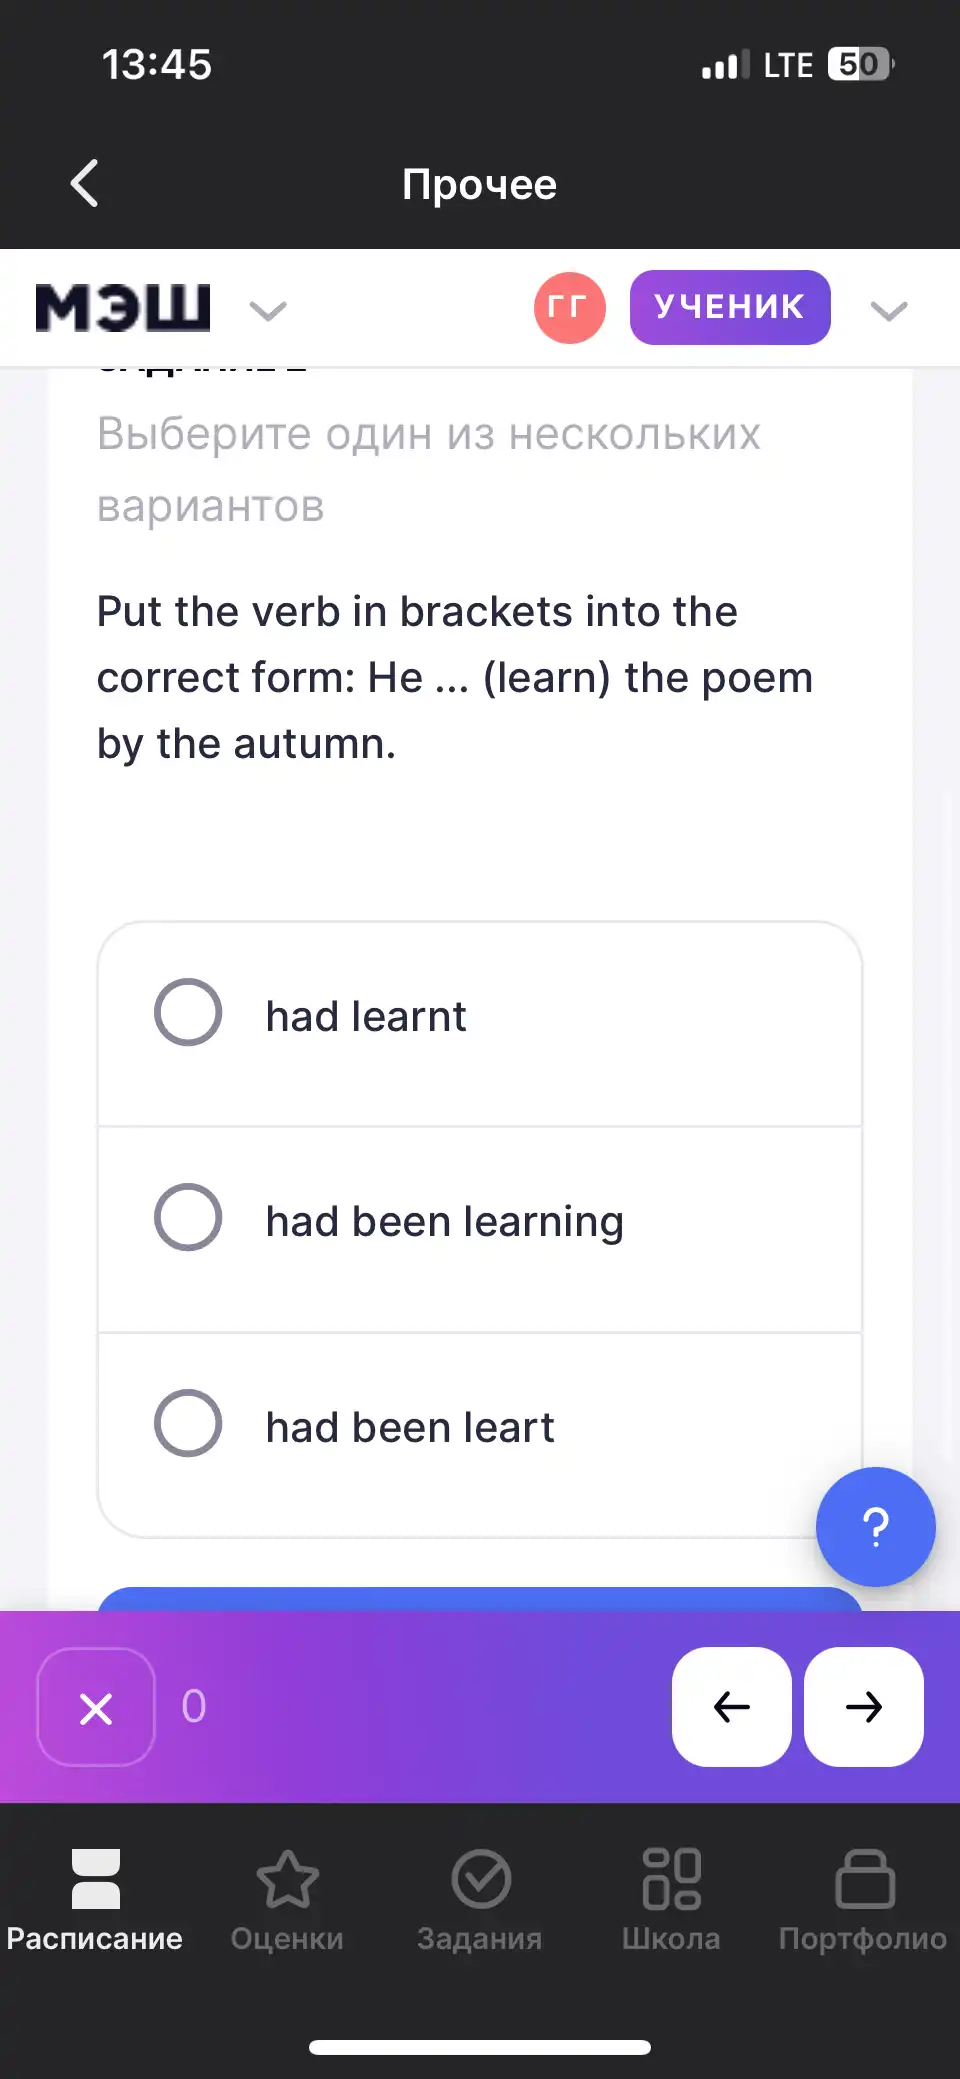The image size is (960, 2079).
Task: Go back using the header chevron arrow
Action: [x=85, y=184]
